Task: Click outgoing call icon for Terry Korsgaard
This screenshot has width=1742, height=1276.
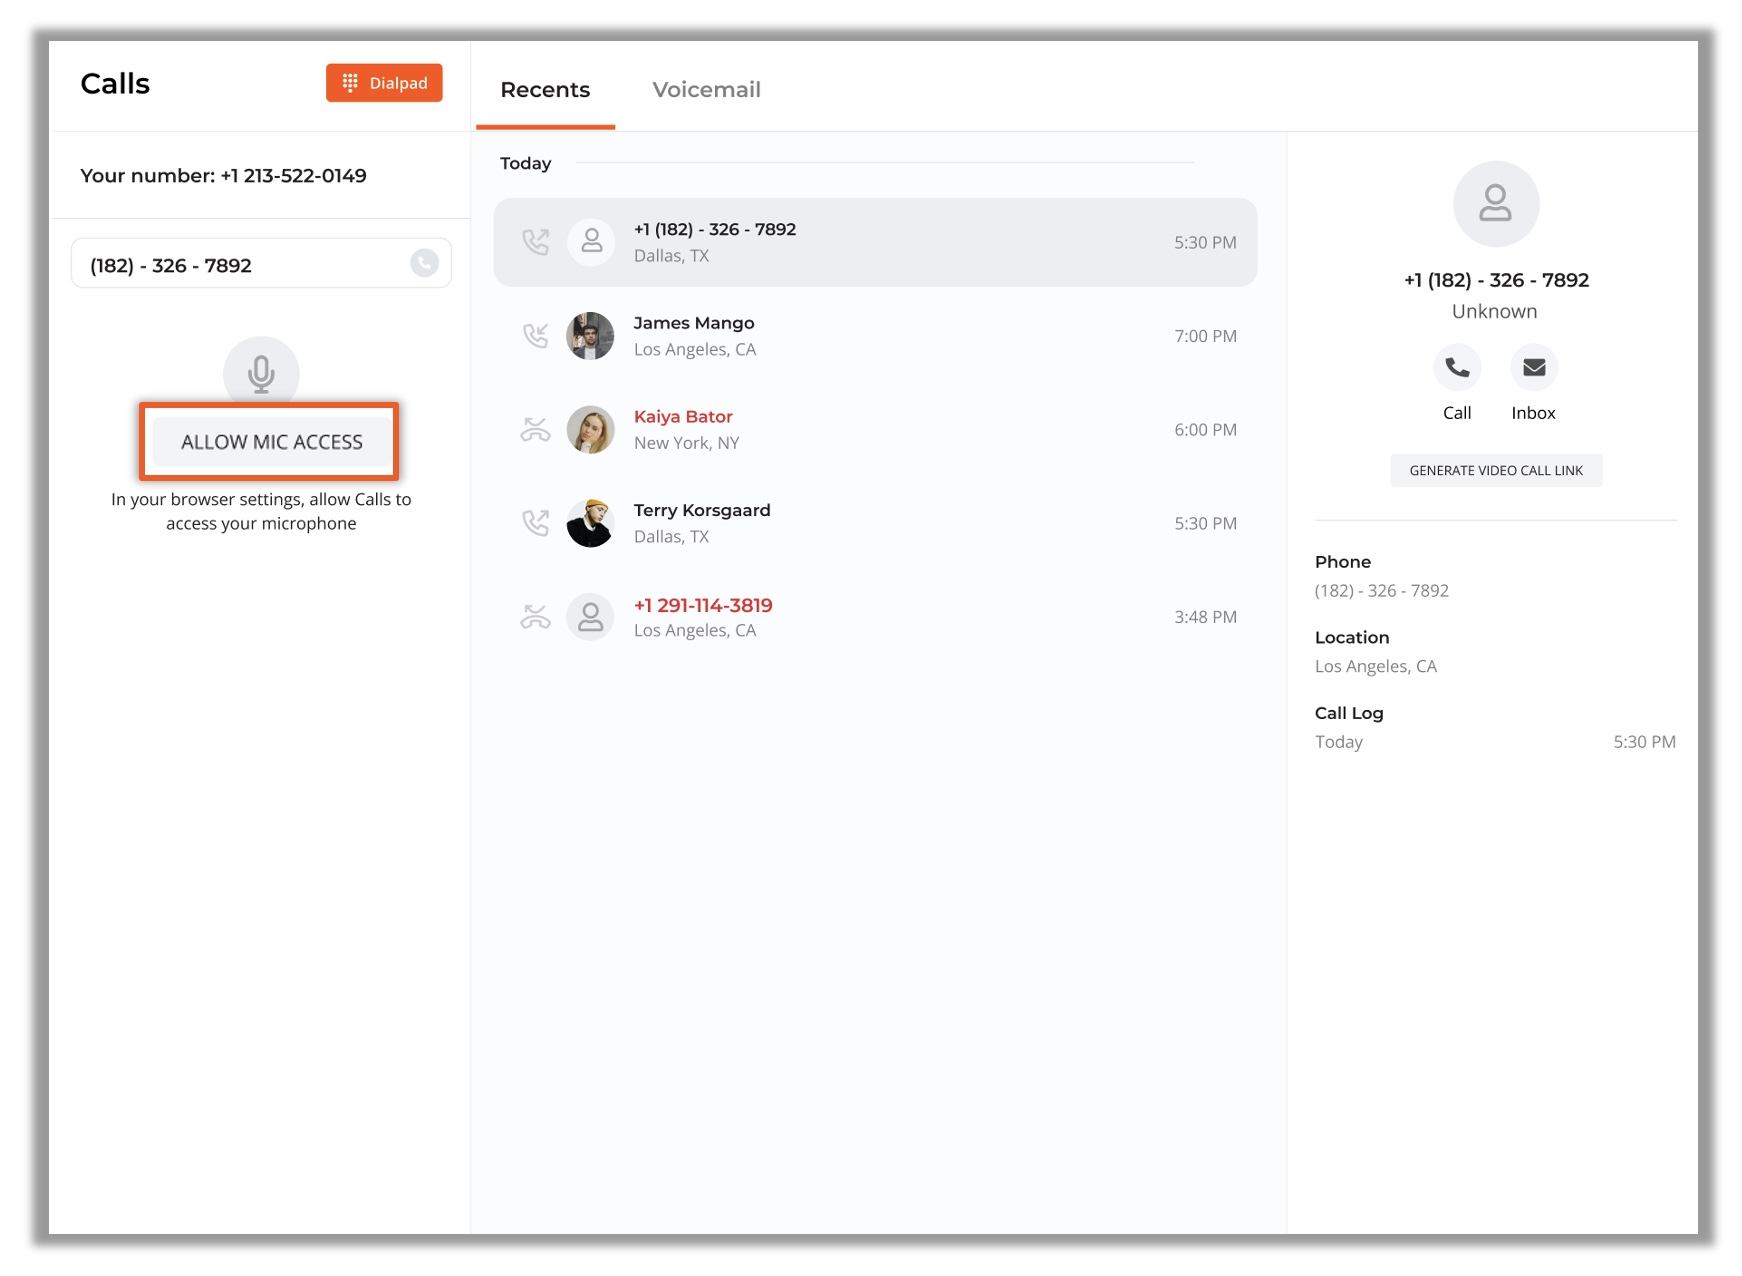Action: click(x=536, y=523)
